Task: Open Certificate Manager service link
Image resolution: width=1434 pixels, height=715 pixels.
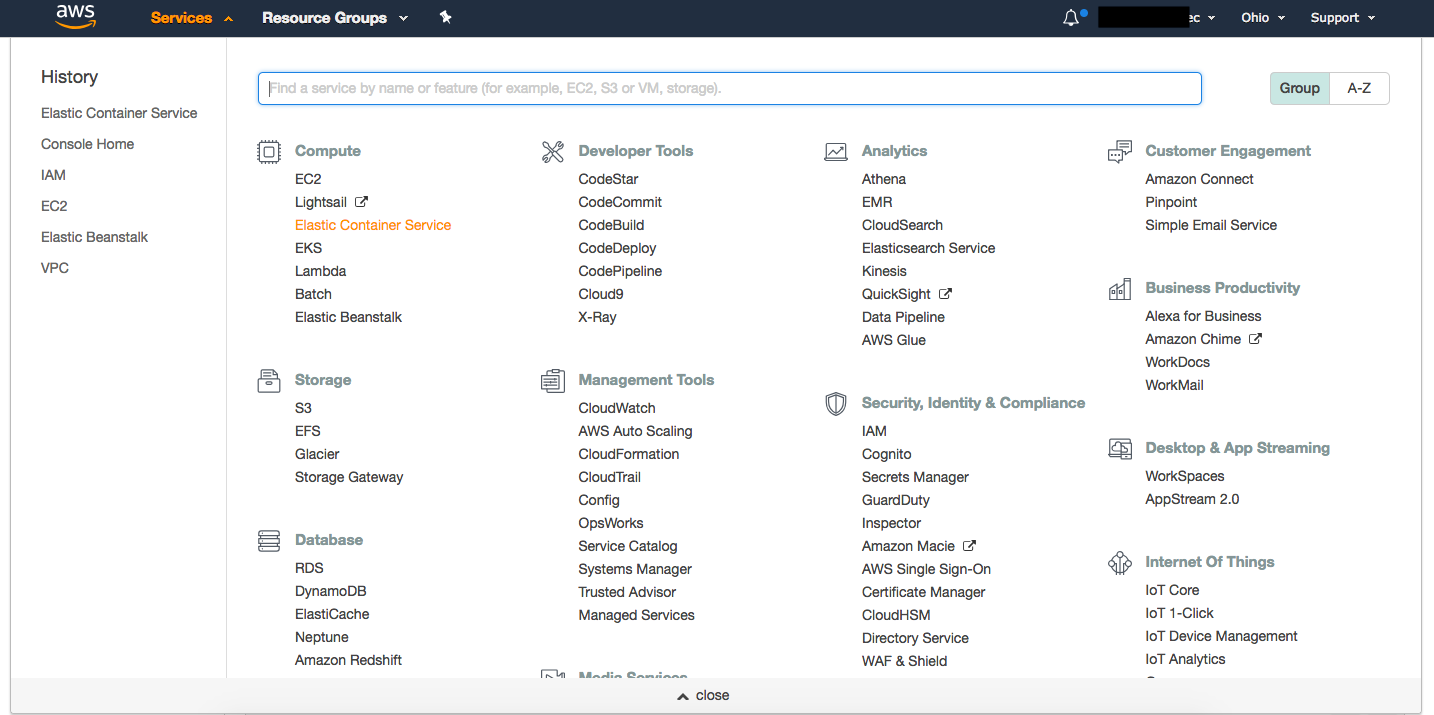Action: point(924,592)
